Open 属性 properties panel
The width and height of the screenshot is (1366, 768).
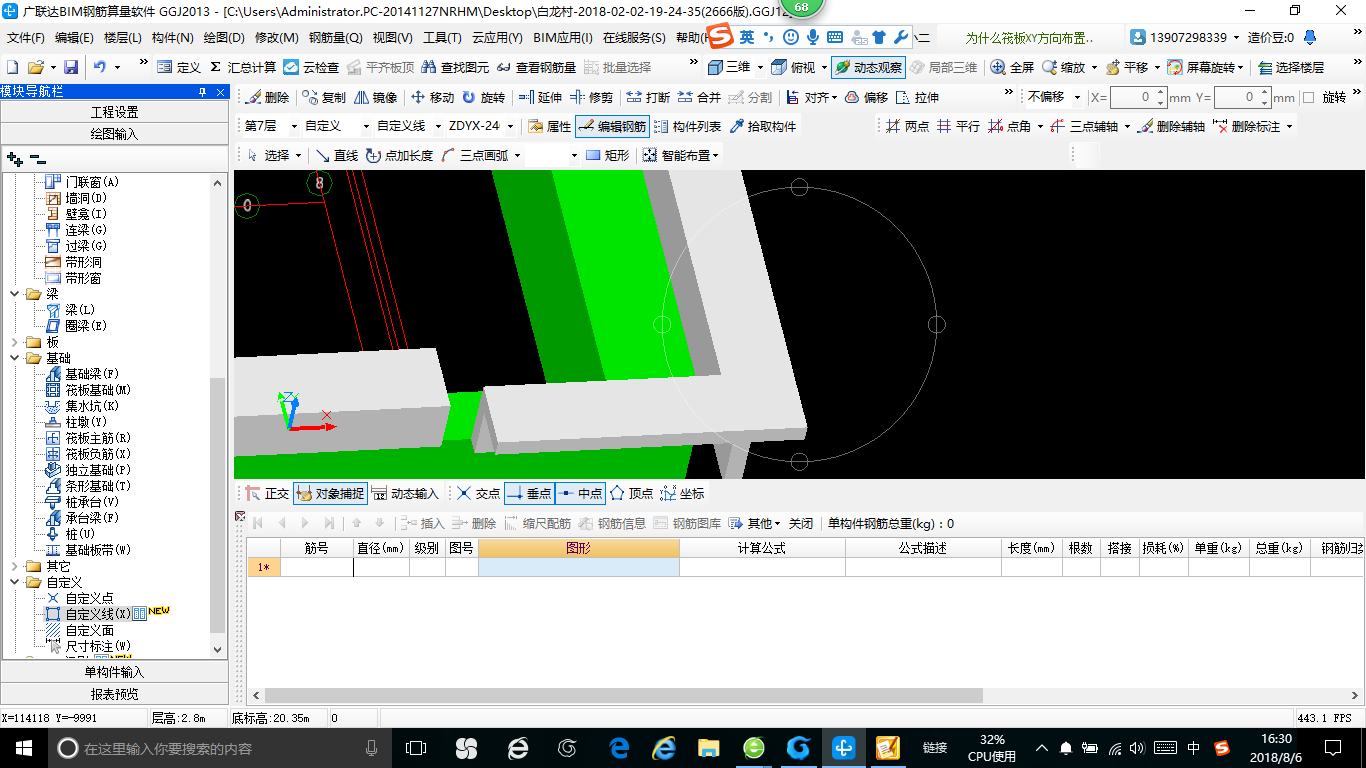pyautogui.click(x=549, y=126)
